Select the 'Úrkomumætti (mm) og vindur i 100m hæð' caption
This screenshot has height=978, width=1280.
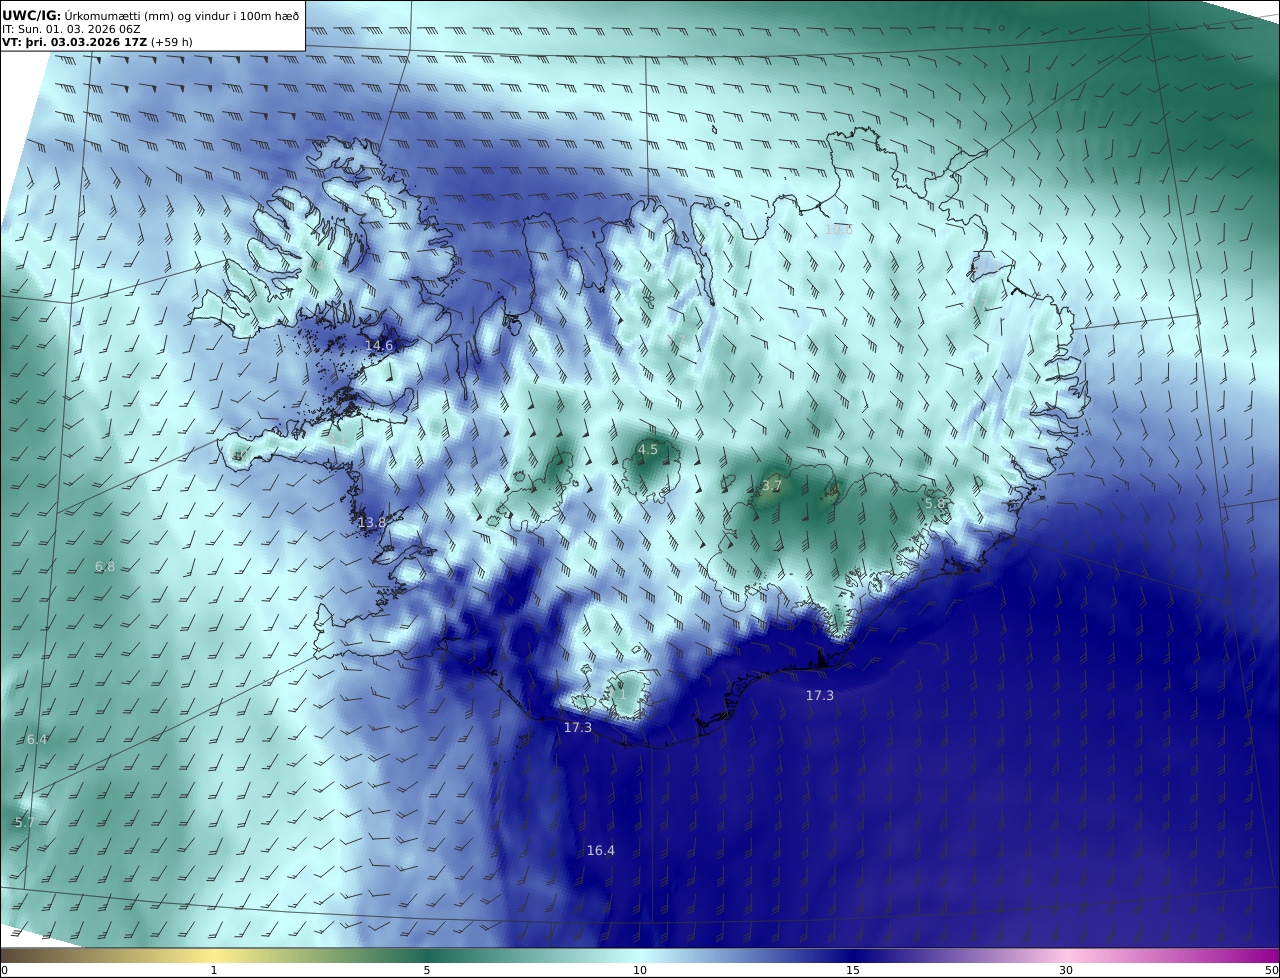(x=182, y=15)
